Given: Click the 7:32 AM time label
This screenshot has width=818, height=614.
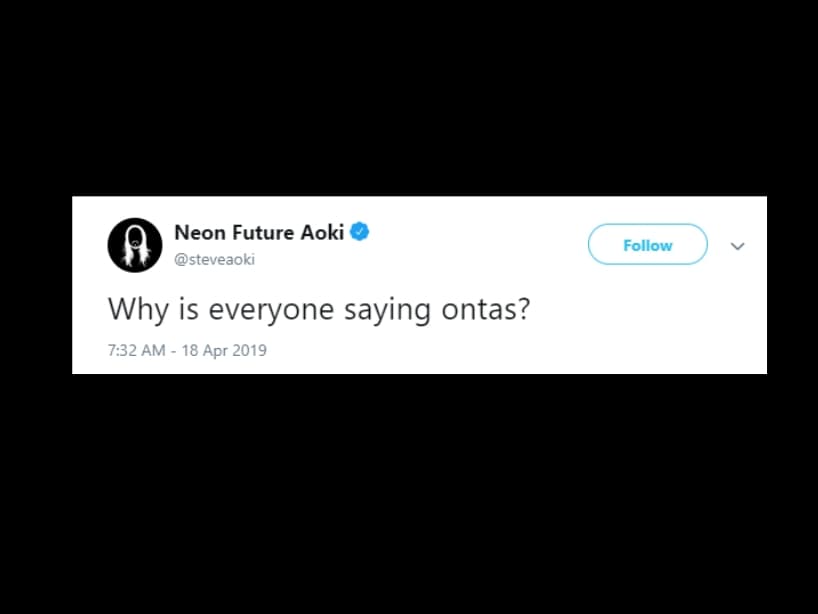Looking at the screenshot, I should point(133,350).
